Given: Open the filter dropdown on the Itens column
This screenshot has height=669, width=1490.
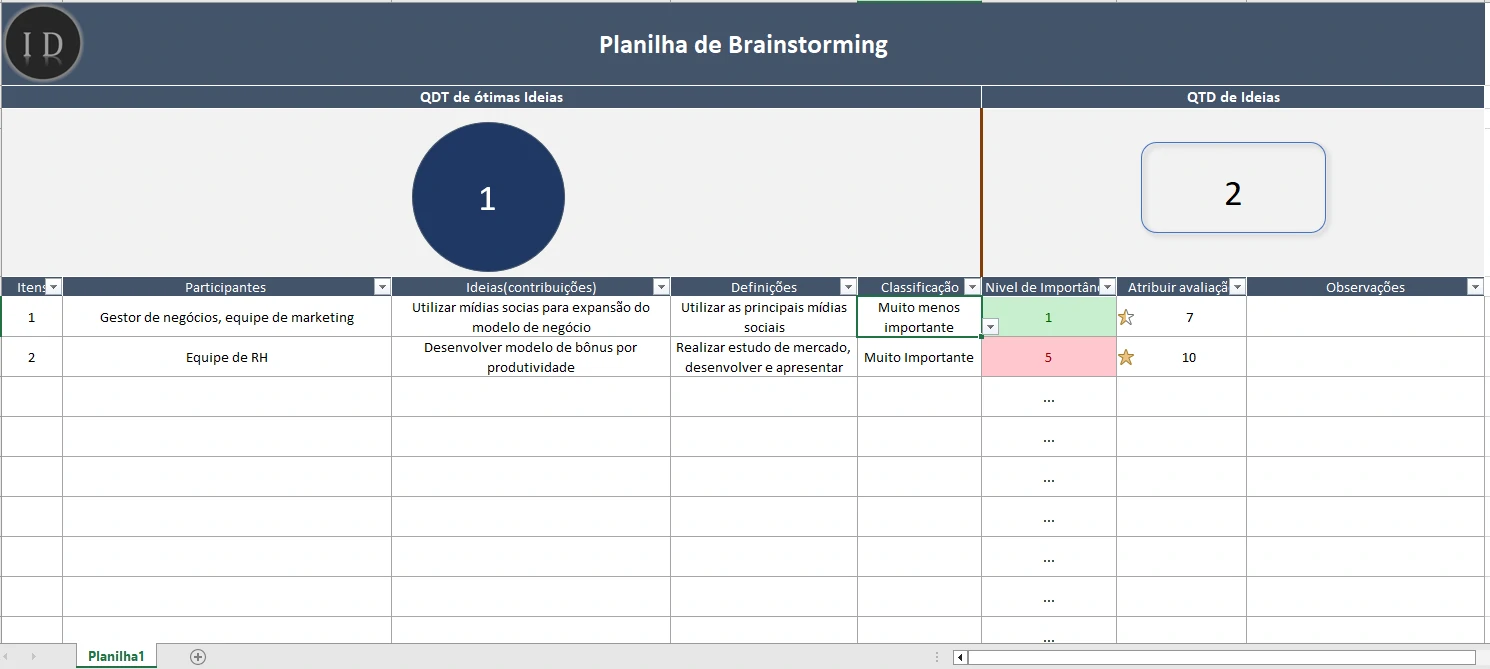Looking at the screenshot, I should coord(53,286).
